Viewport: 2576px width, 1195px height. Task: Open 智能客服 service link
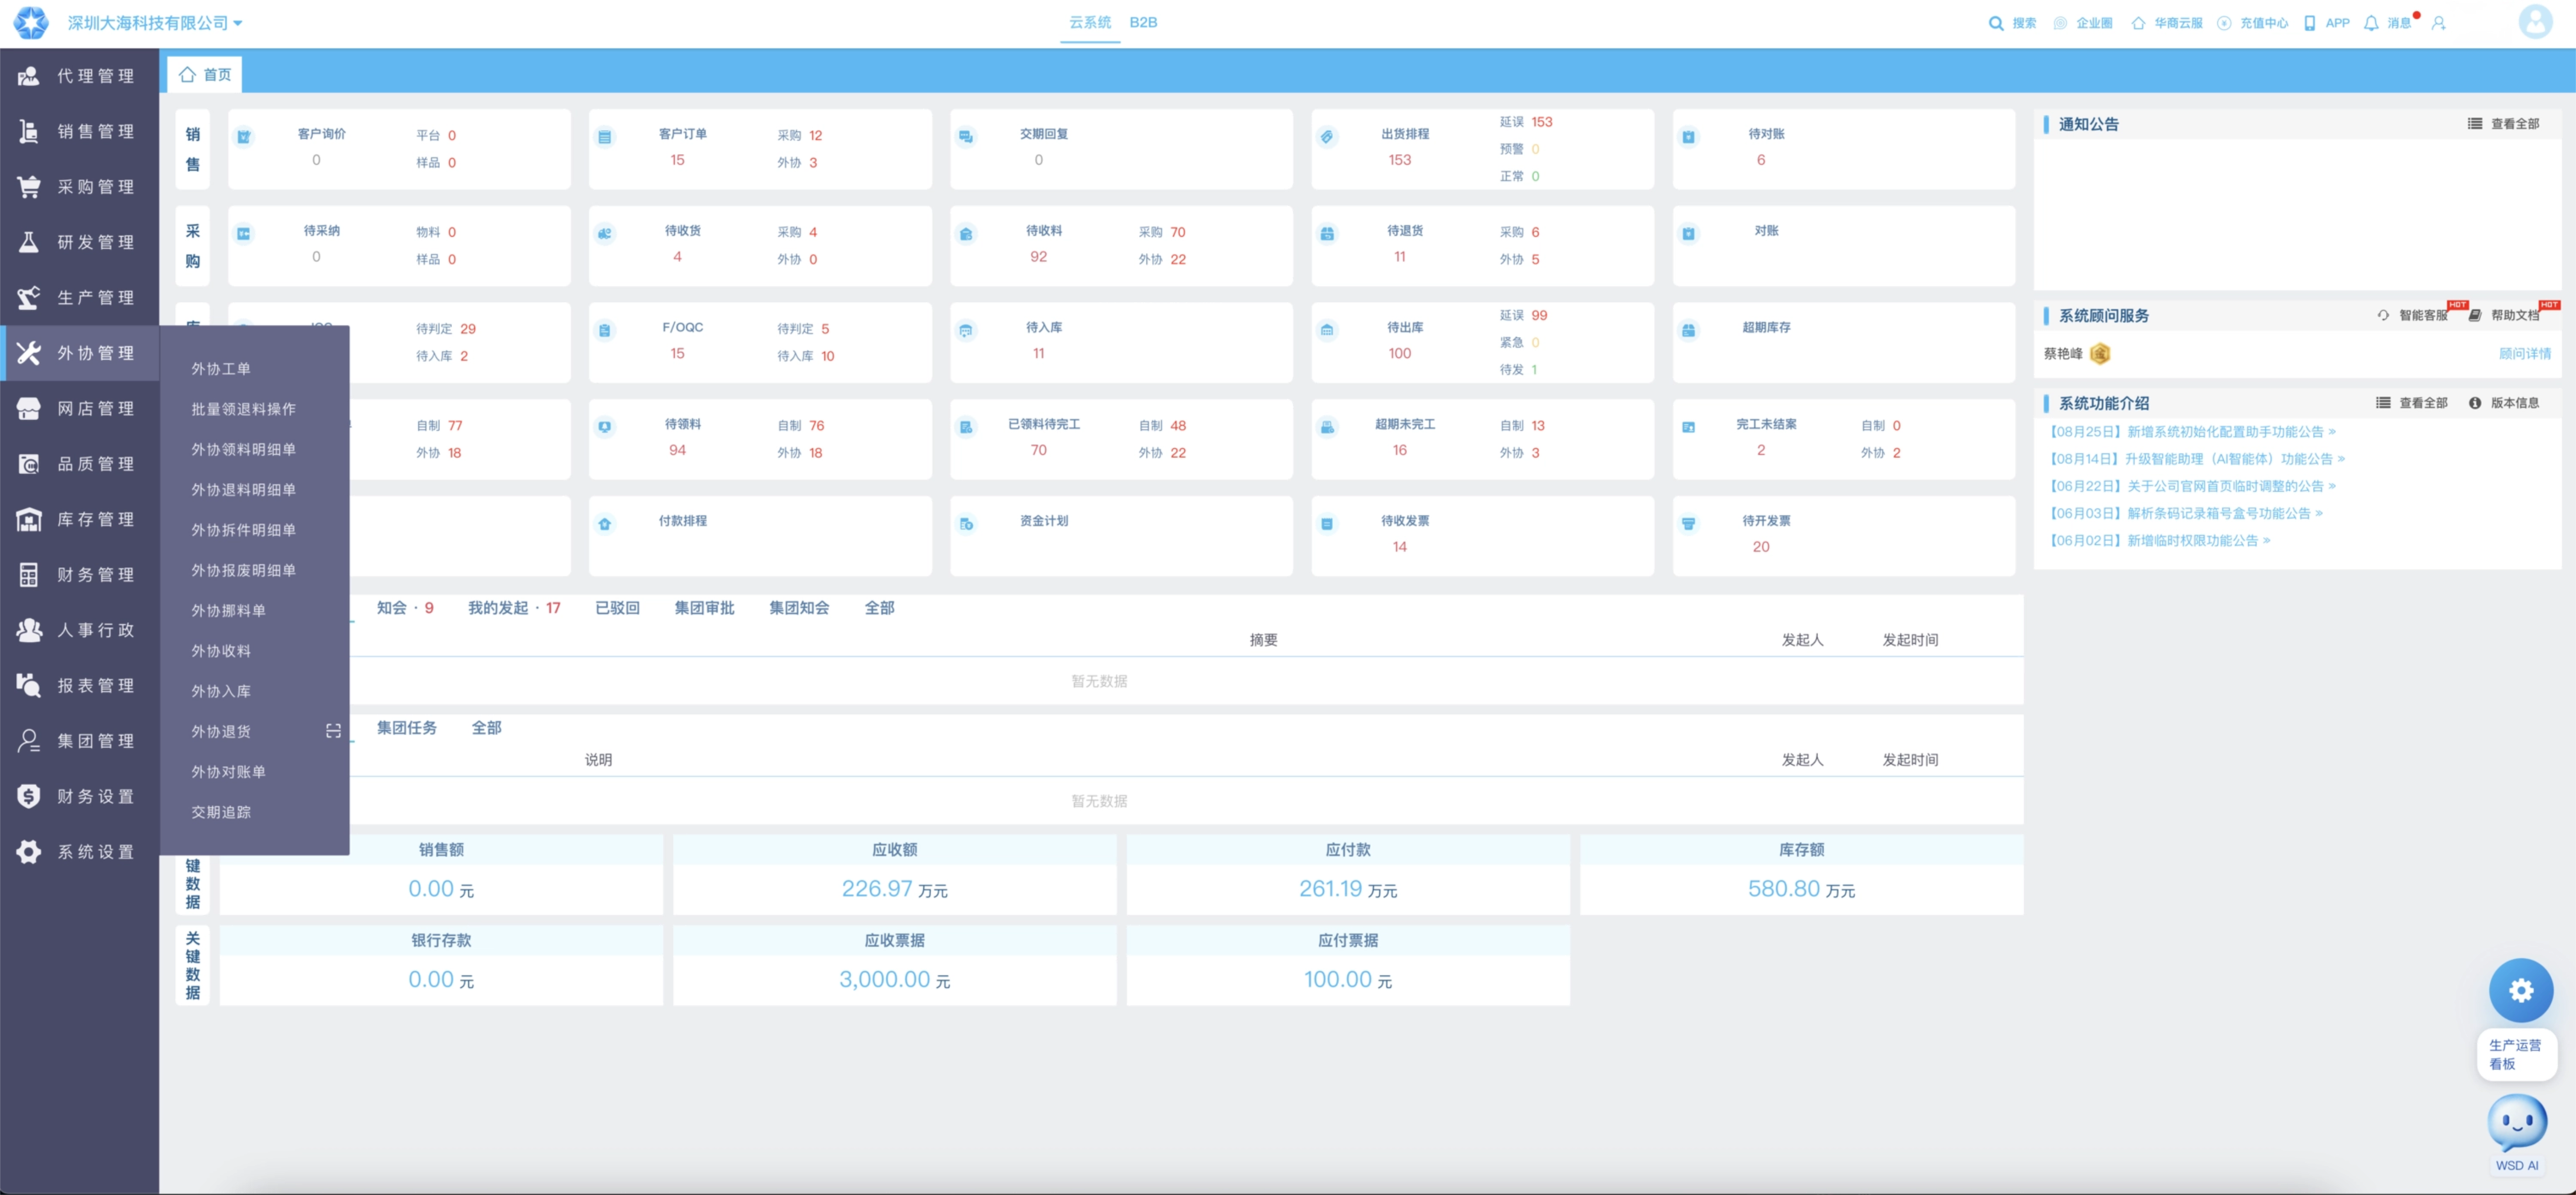pyautogui.click(x=2413, y=315)
